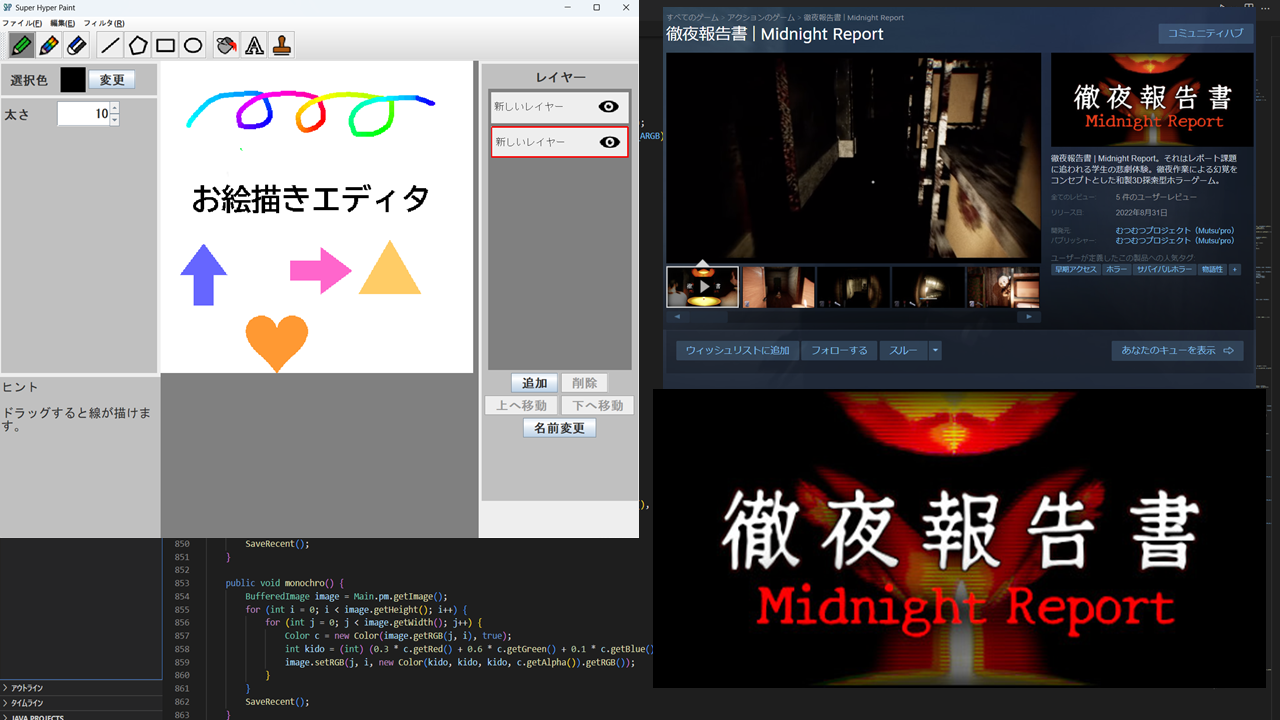This screenshot has height=720, width=1280.
Task: Click code line 'public void monochro() {'
Action: pos(284,583)
